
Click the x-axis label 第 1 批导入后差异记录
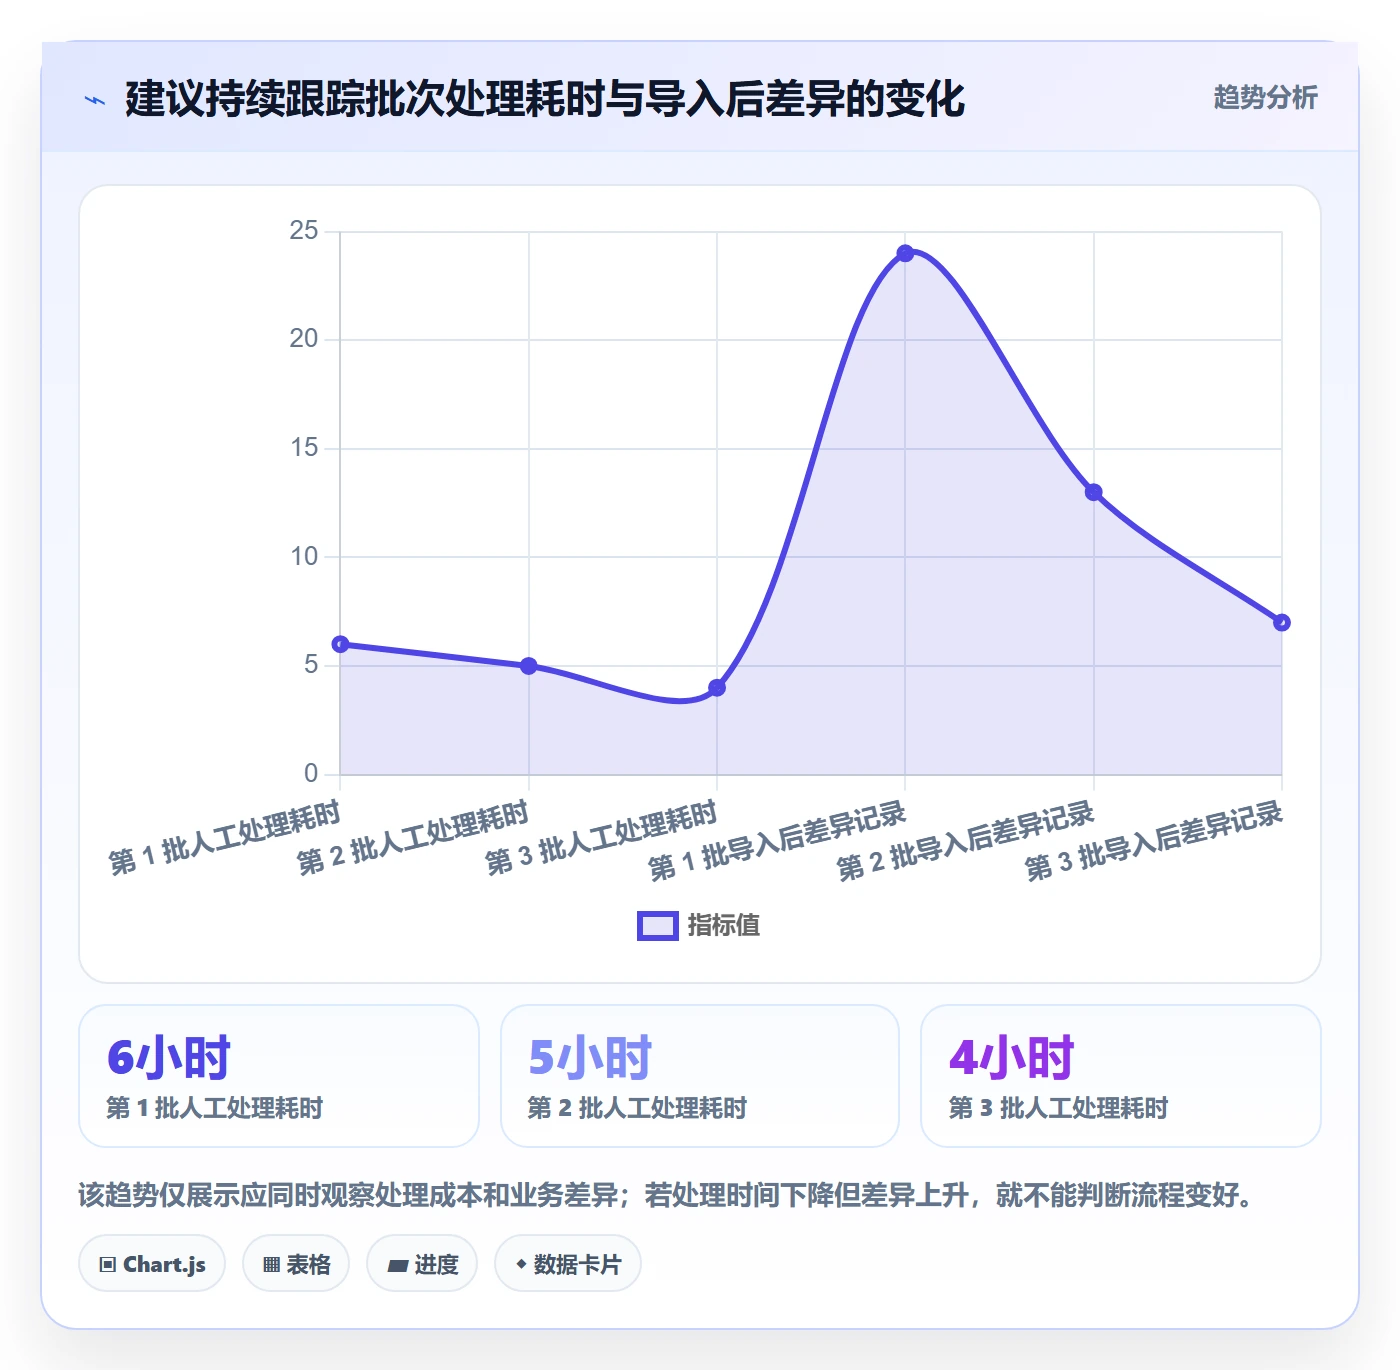click(x=777, y=841)
